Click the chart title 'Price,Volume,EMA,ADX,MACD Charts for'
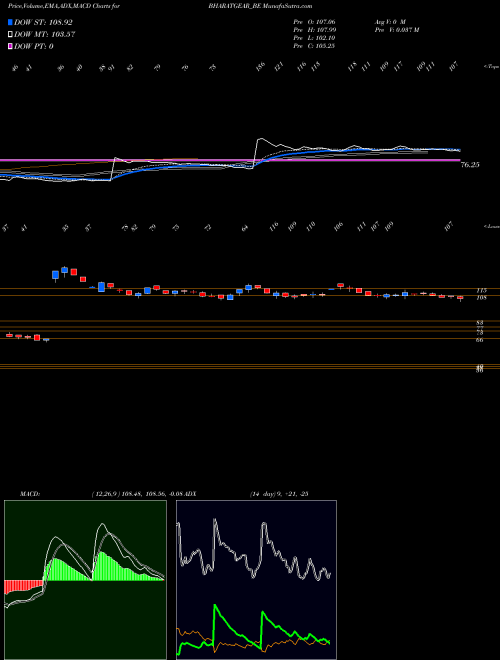Screen dimensions: 500x660 [63, 6]
